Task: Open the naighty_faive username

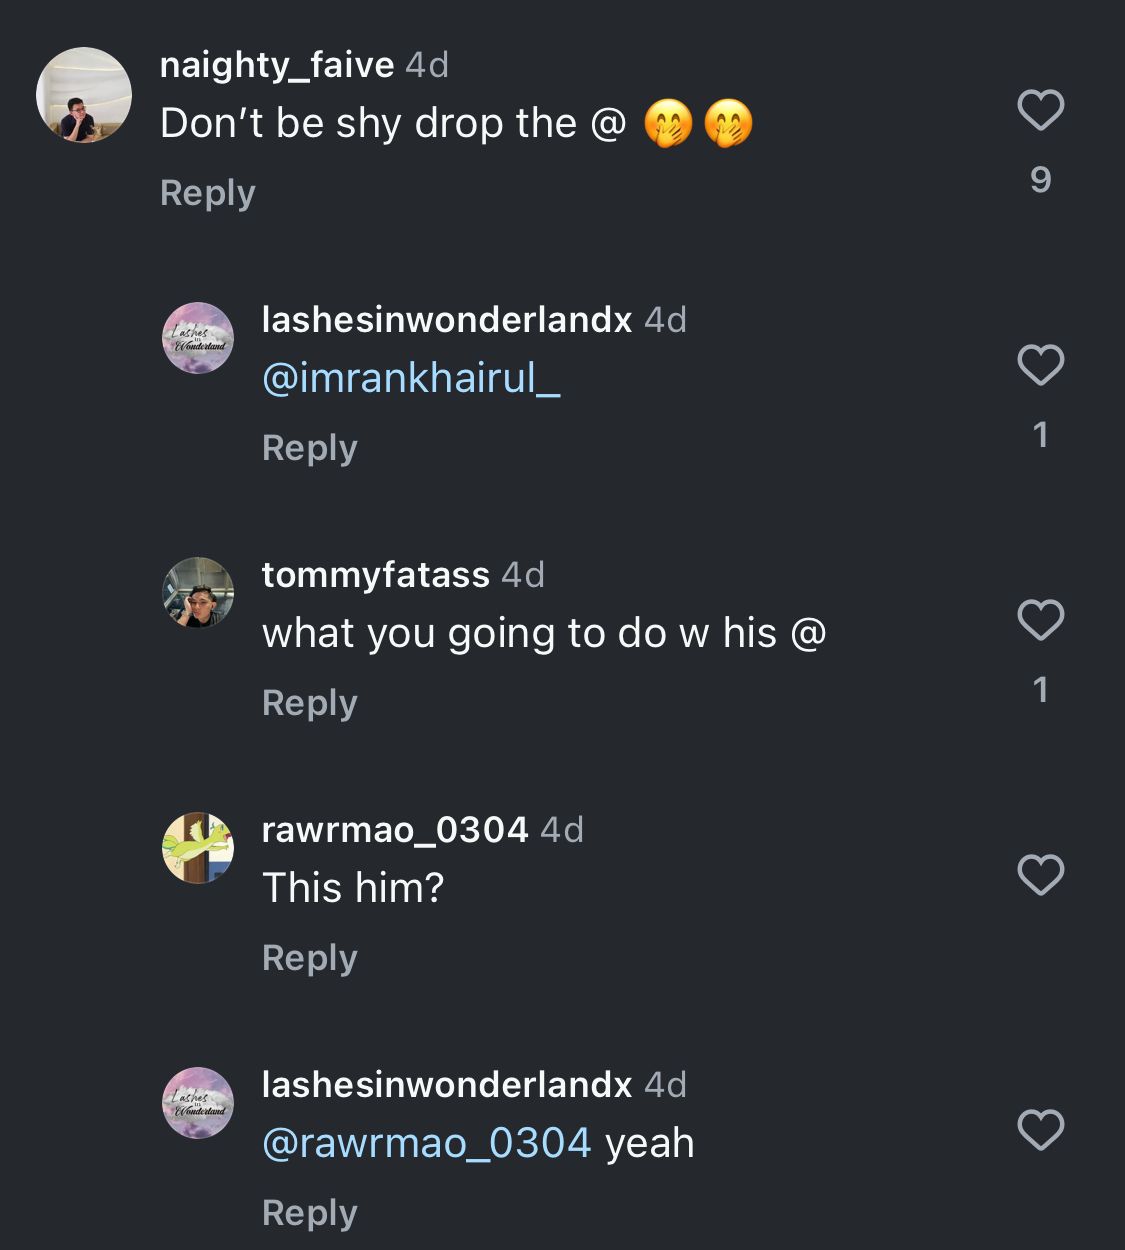Action: [277, 65]
